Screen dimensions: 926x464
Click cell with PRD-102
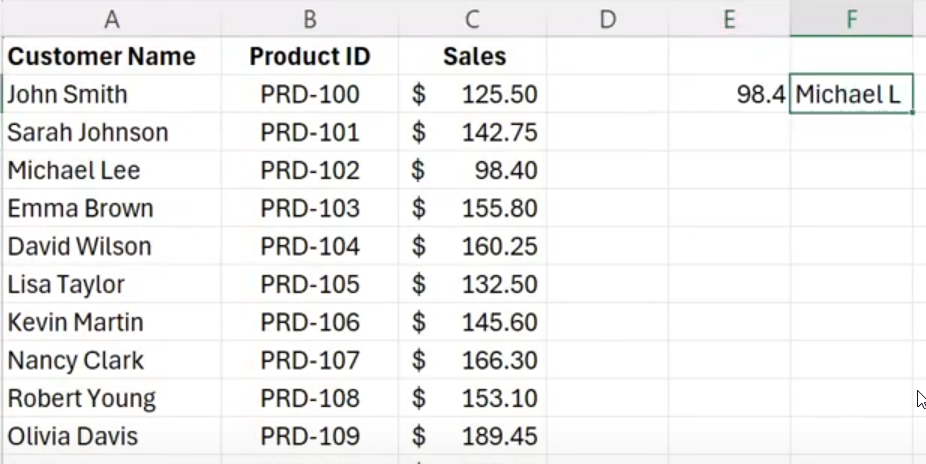coord(309,171)
